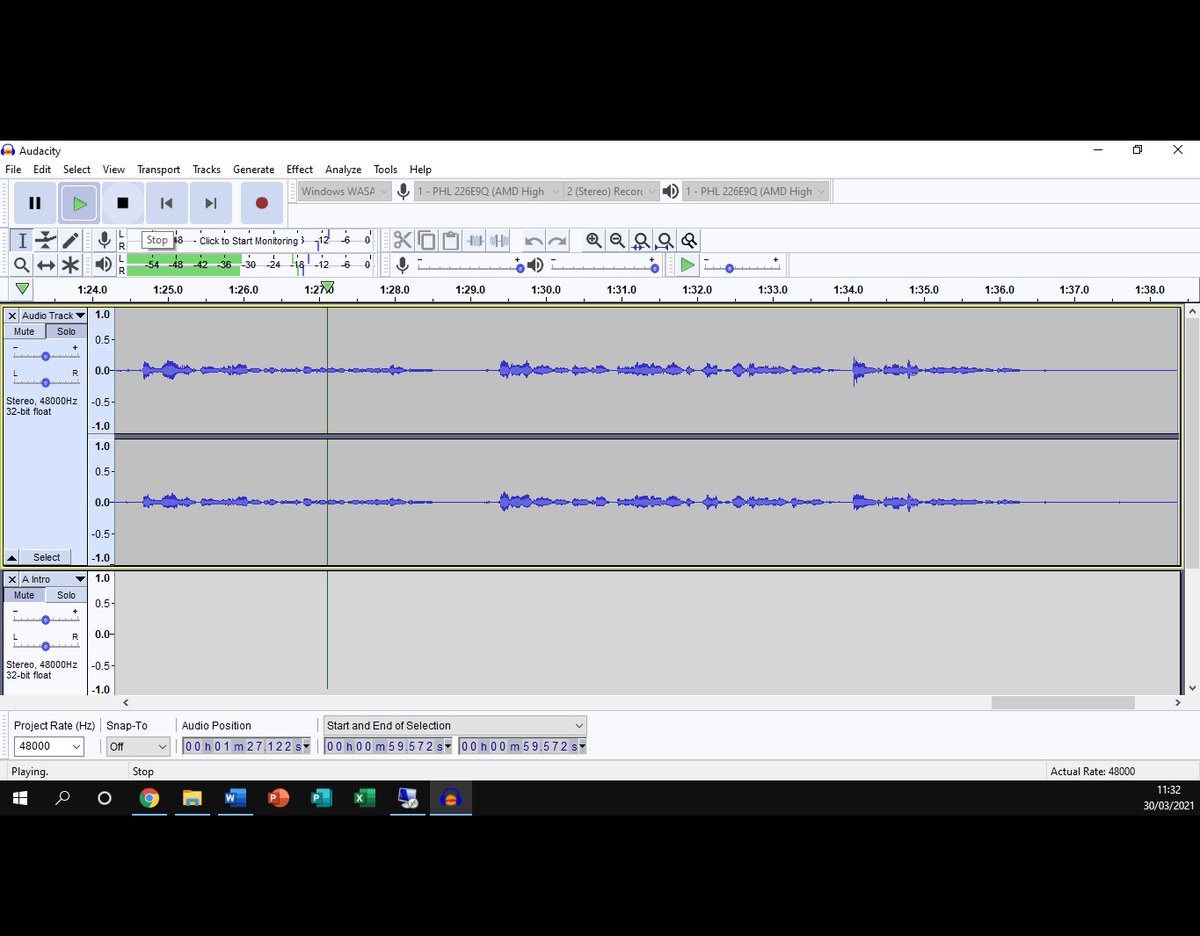Select the Envelope tool

[45, 240]
